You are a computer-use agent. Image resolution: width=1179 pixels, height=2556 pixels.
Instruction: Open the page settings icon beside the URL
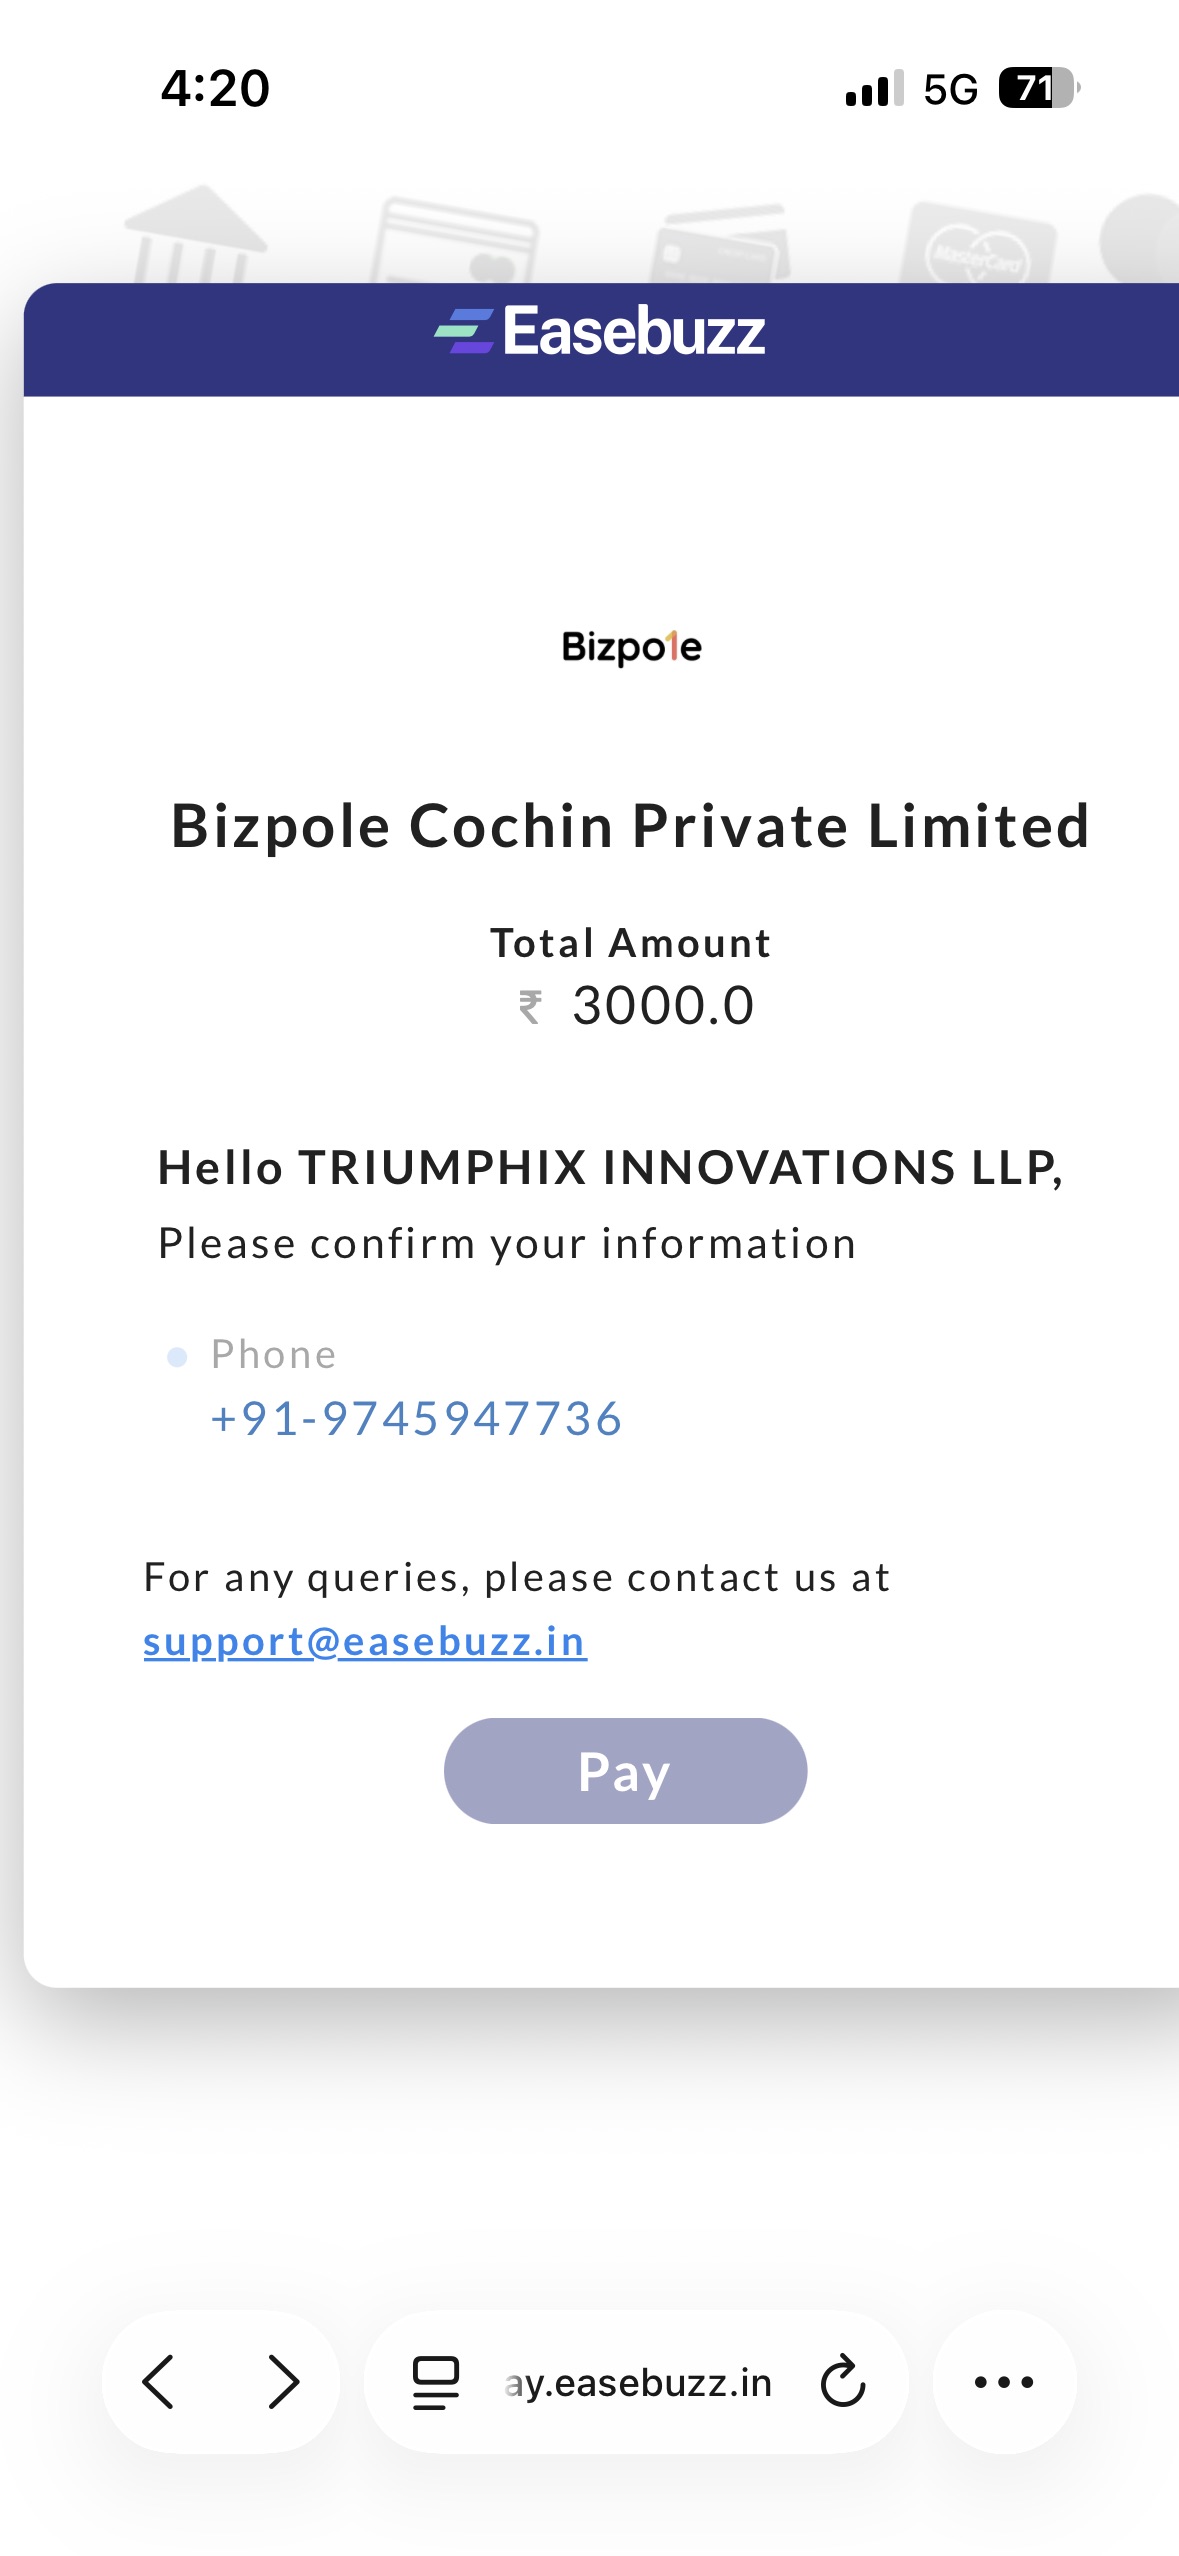pyautogui.click(x=436, y=2381)
